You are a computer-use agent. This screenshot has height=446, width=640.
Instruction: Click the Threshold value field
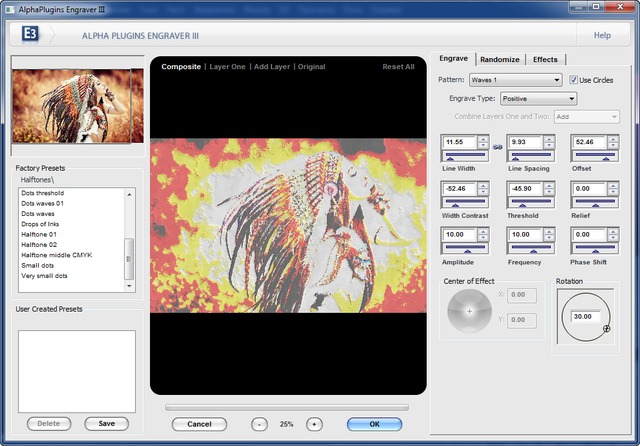pos(524,188)
